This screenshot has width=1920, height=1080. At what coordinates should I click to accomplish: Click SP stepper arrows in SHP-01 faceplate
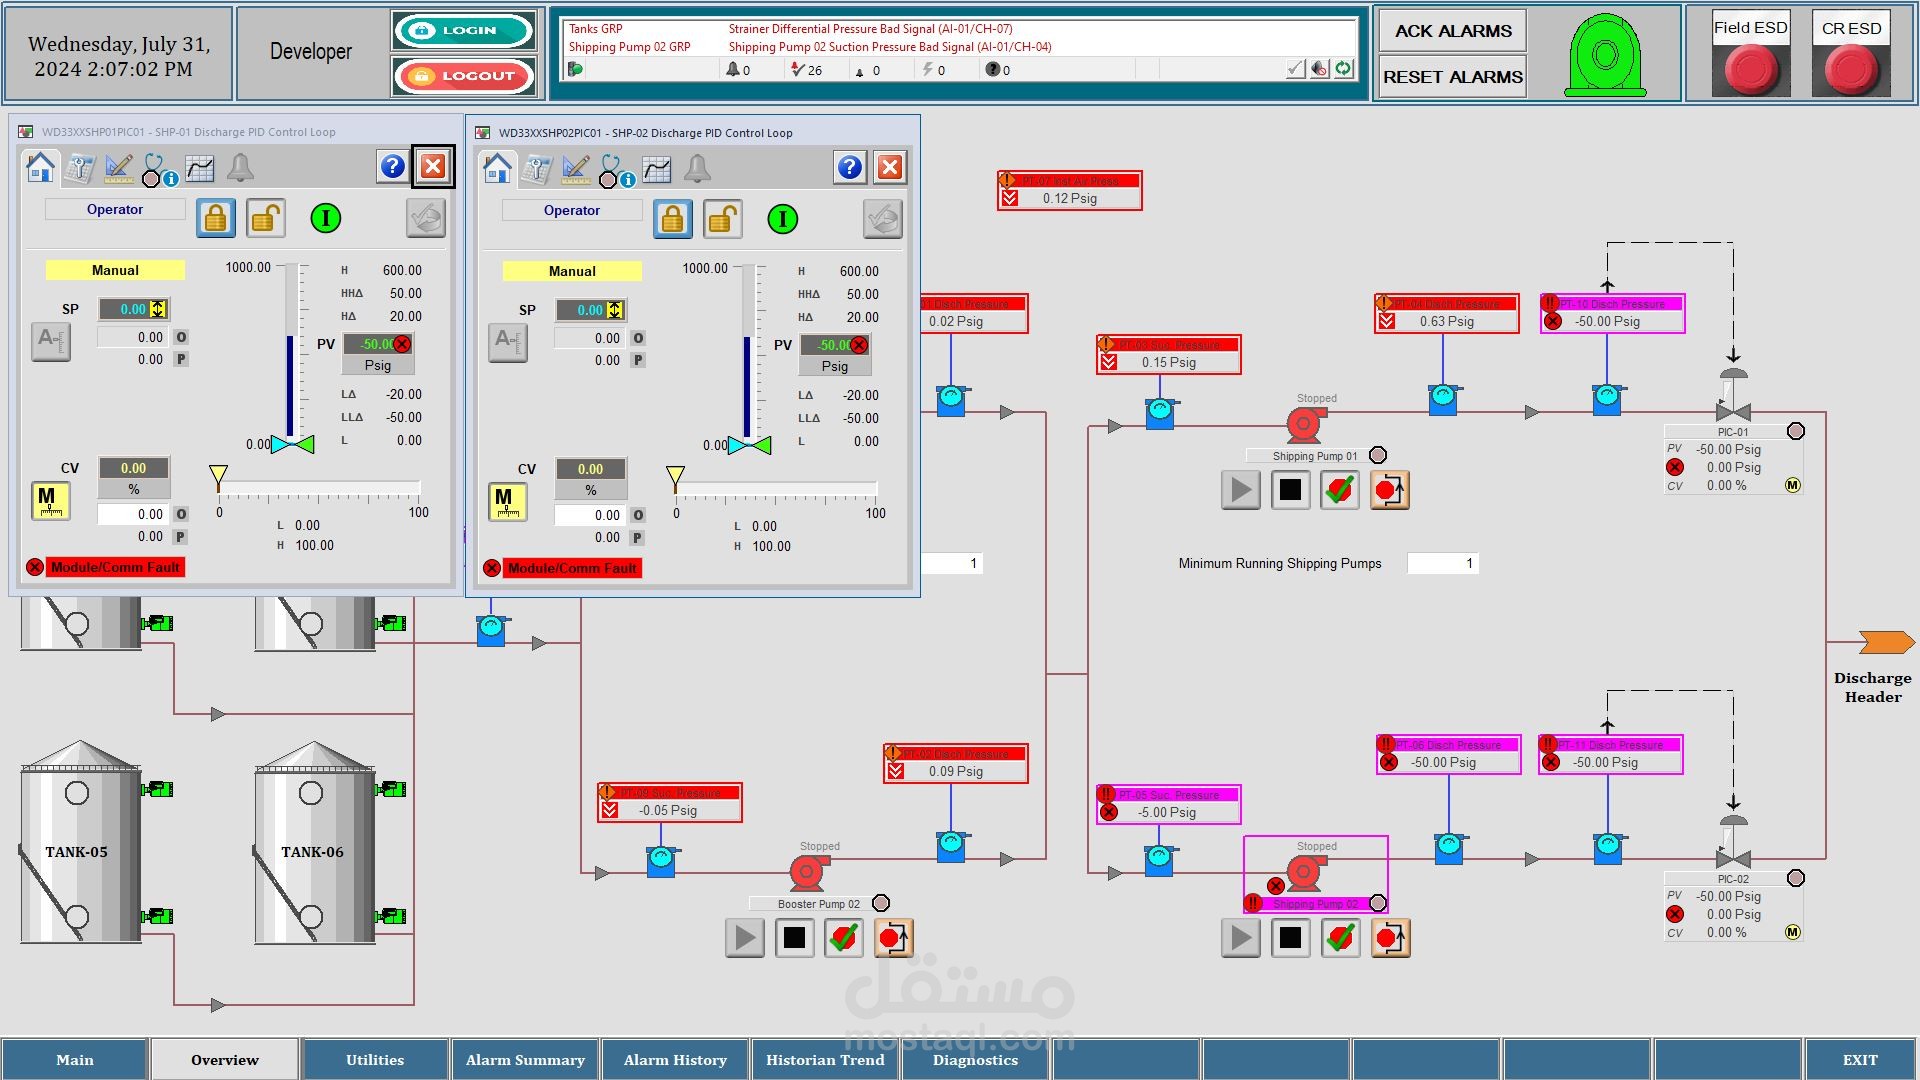158,309
